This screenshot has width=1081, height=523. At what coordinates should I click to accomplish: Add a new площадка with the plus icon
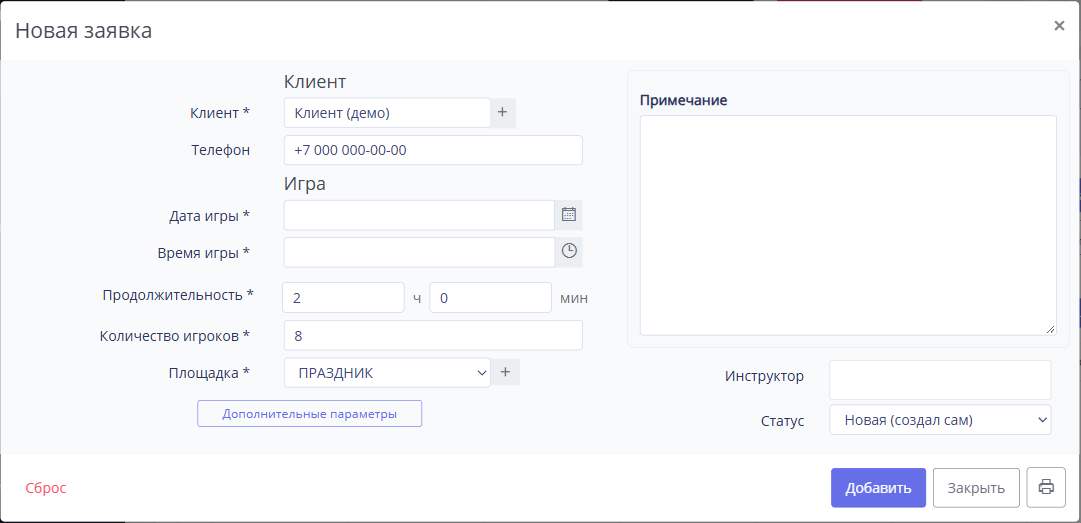pyautogui.click(x=505, y=372)
